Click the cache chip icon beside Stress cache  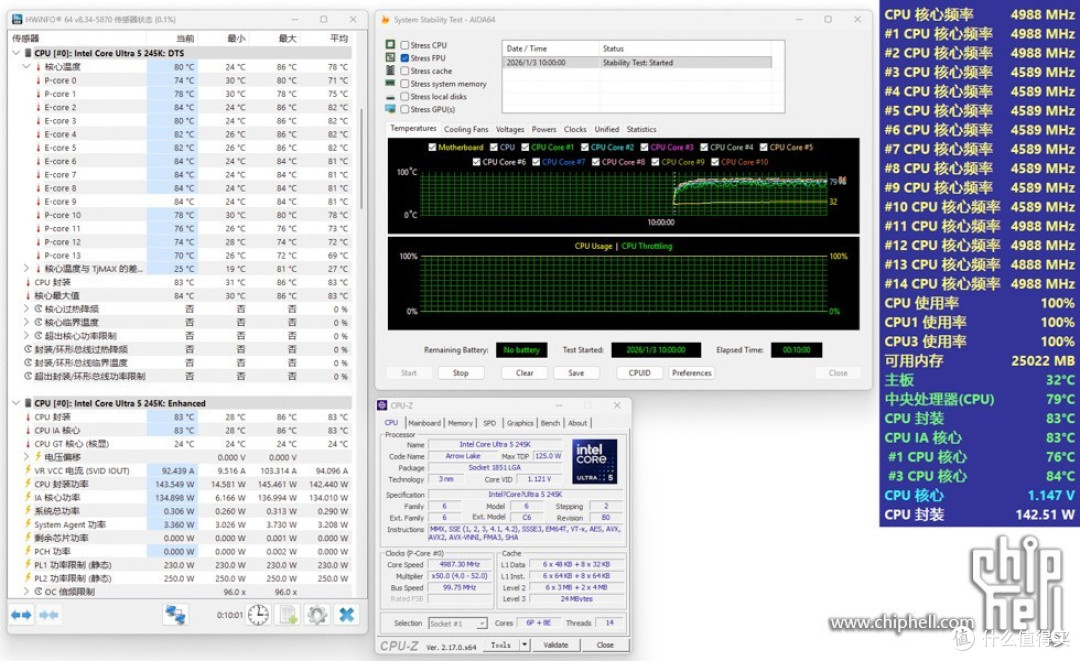(391, 70)
